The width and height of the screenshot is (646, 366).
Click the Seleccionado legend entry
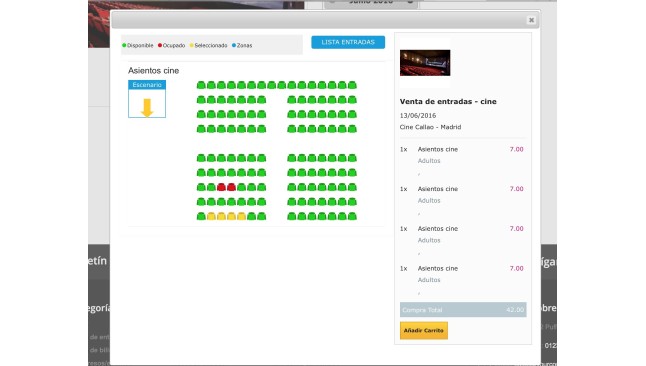point(208,45)
